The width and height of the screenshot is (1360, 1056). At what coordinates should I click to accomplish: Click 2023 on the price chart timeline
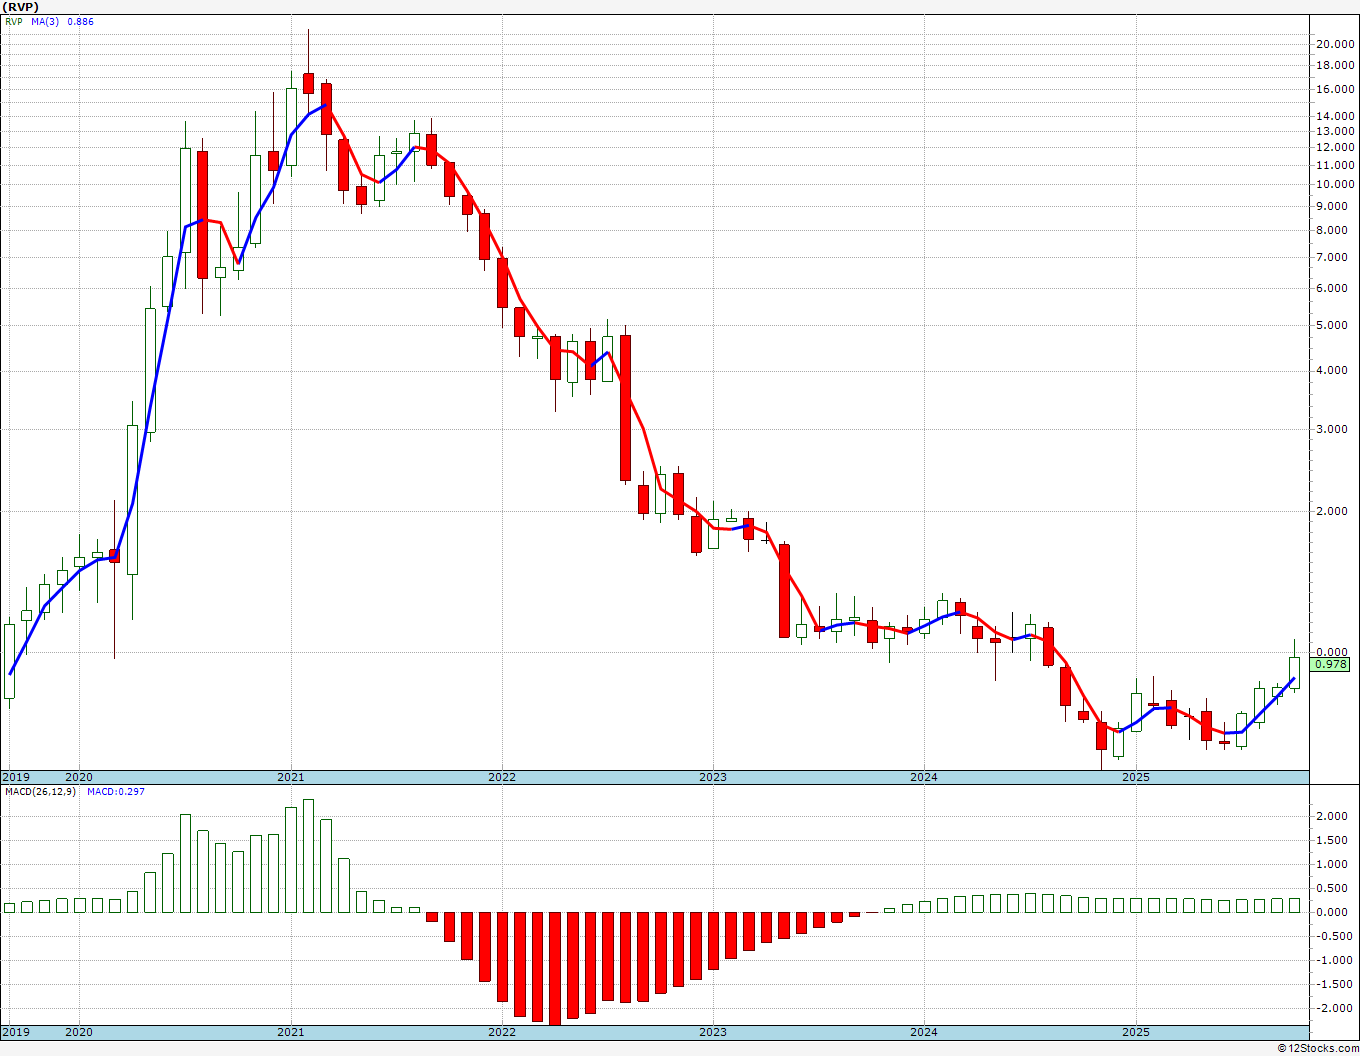click(x=713, y=777)
